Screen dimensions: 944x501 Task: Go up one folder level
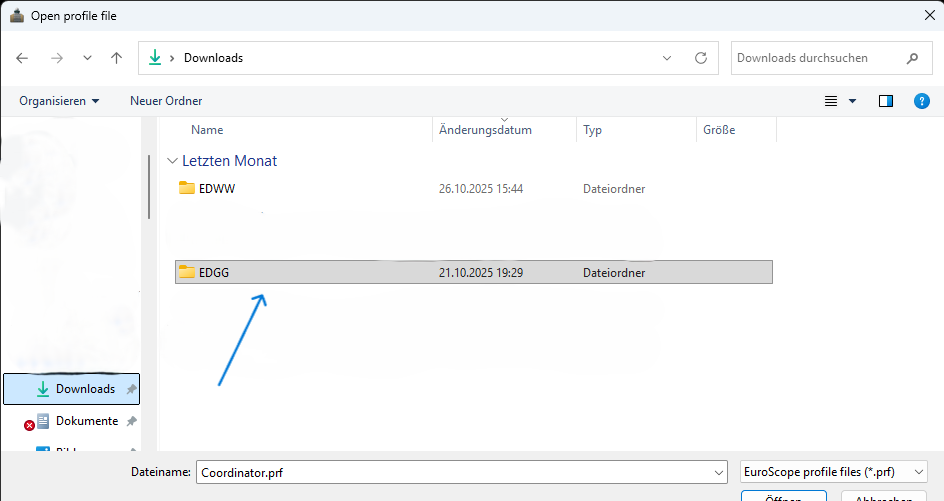(117, 58)
